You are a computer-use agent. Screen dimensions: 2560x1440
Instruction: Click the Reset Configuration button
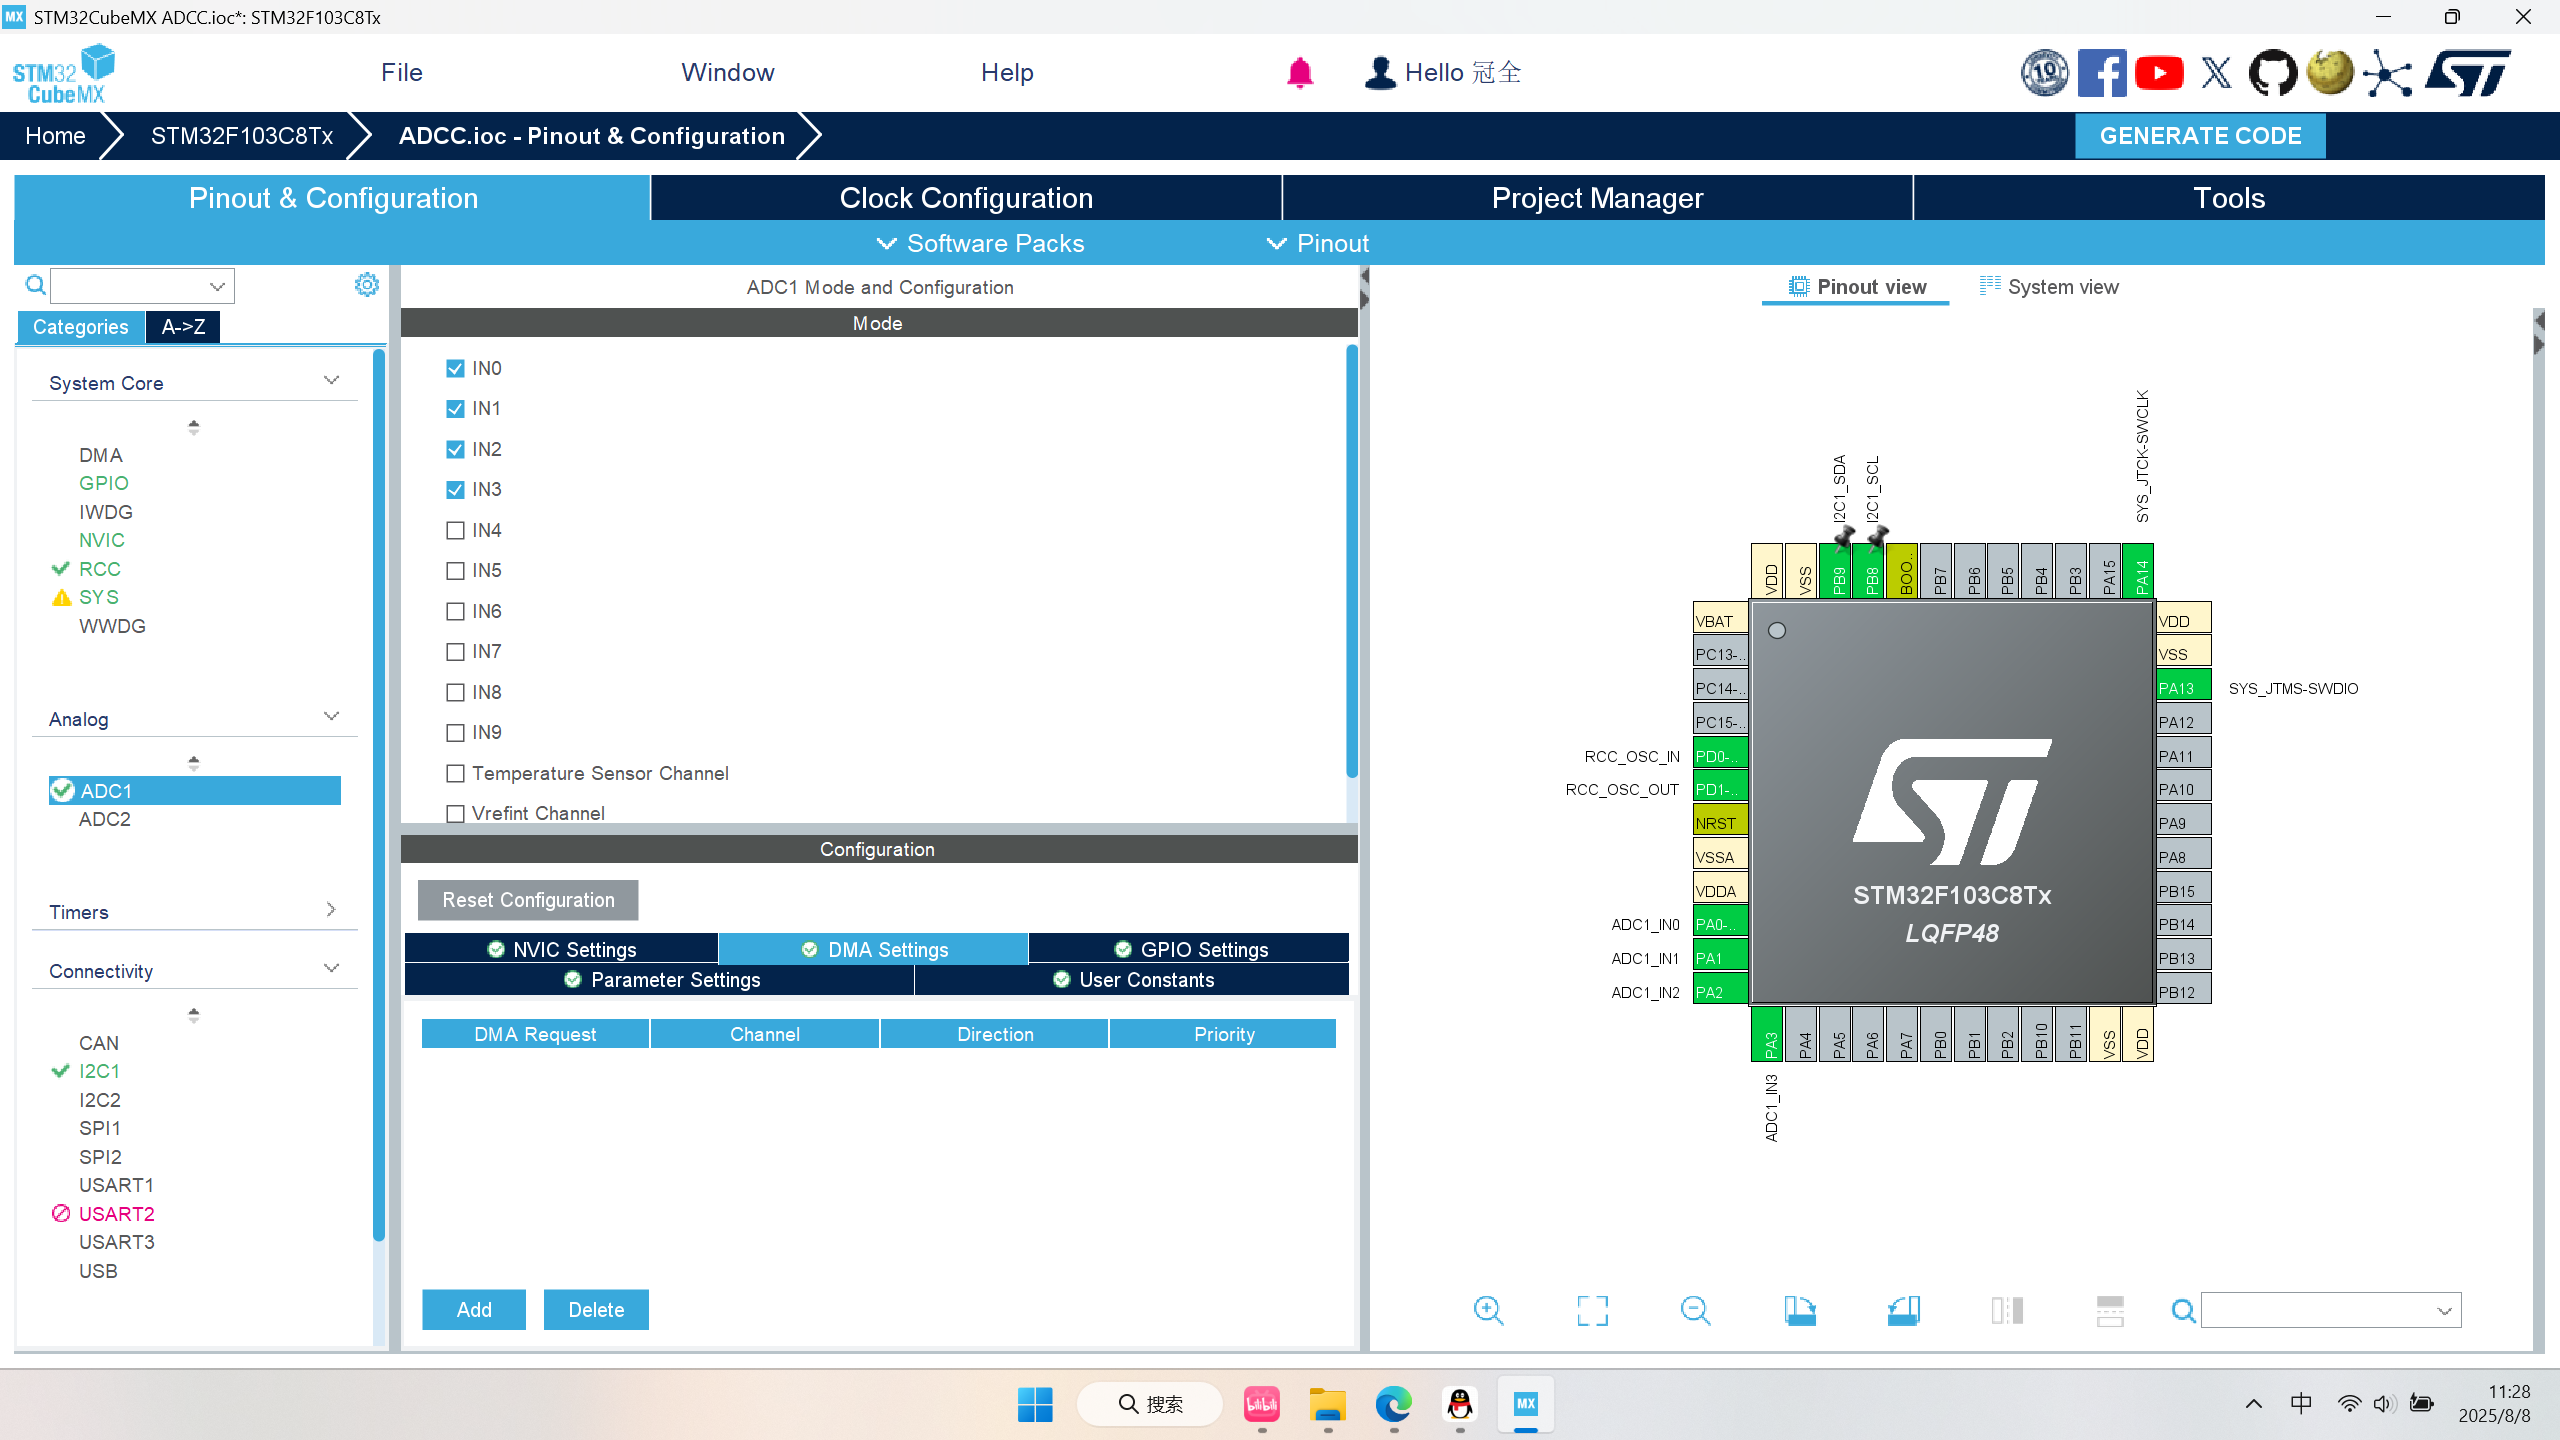527,899
